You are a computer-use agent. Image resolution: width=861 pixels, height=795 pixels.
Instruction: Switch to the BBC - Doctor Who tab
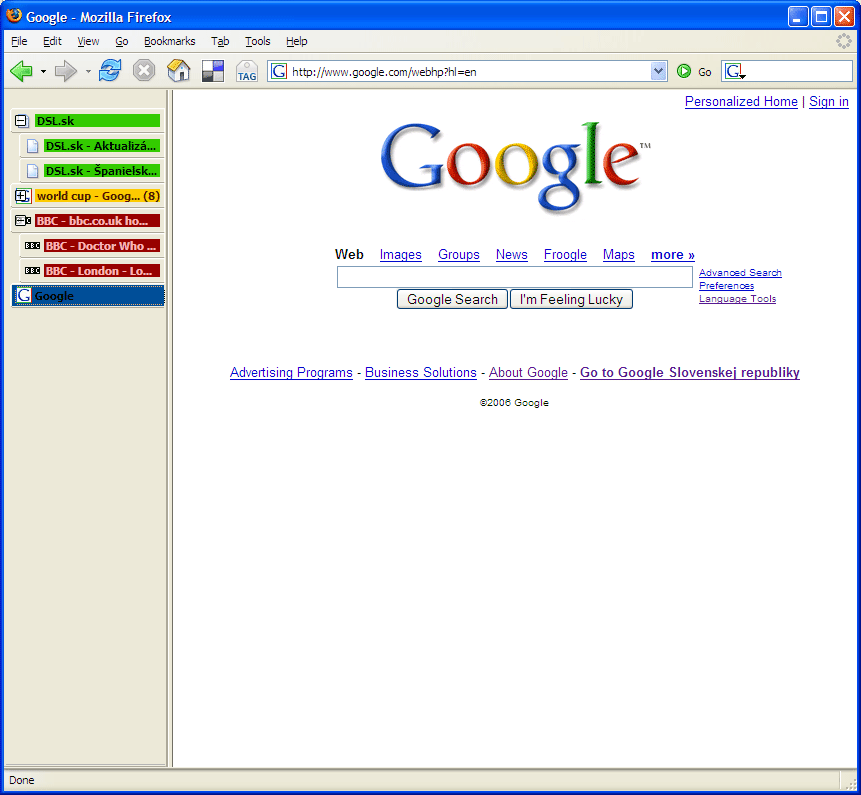[x=92, y=246]
